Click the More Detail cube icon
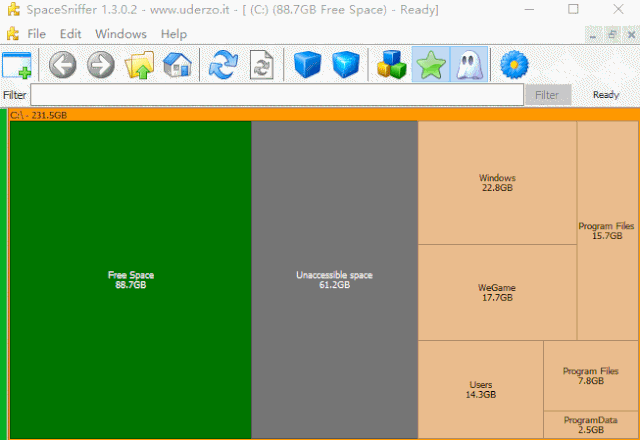The height and width of the screenshot is (440, 640). pyautogui.click(x=346, y=66)
